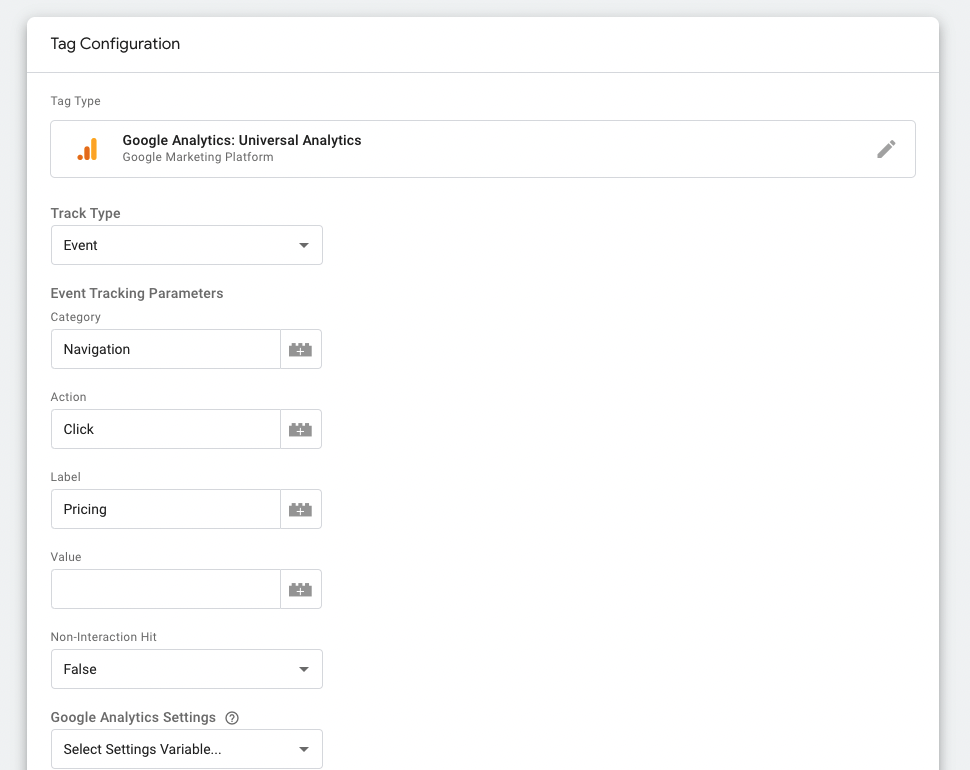Open the Select Settings Variable dropdown
The image size is (970, 770).
tap(187, 749)
